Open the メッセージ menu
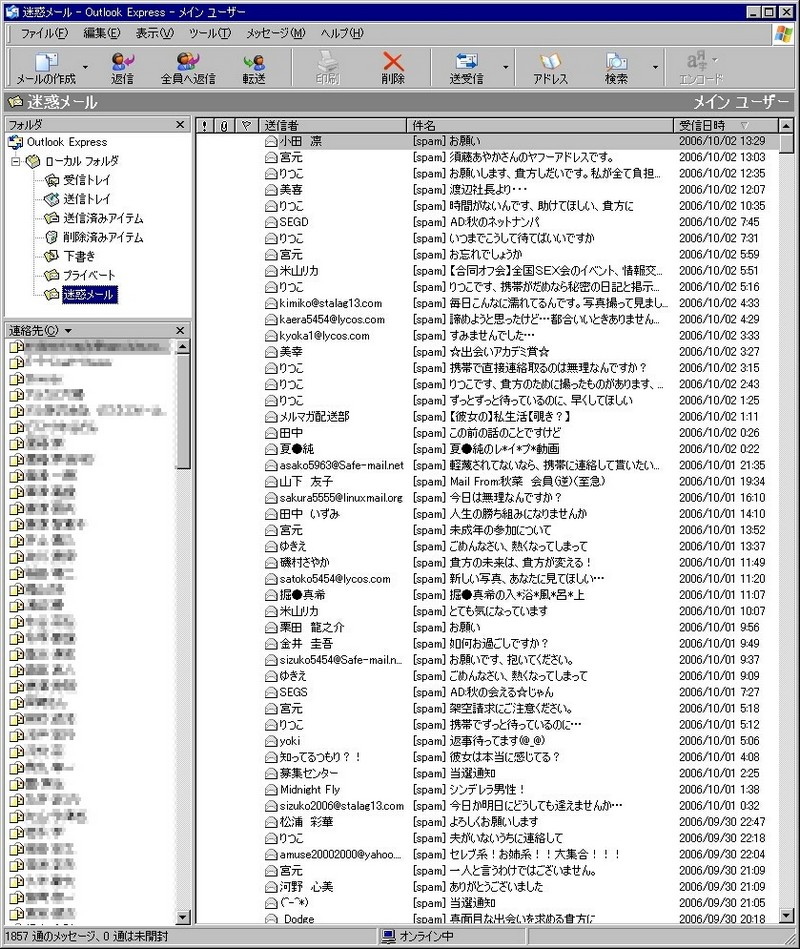This screenshot has height=949, width=800. 275,33
